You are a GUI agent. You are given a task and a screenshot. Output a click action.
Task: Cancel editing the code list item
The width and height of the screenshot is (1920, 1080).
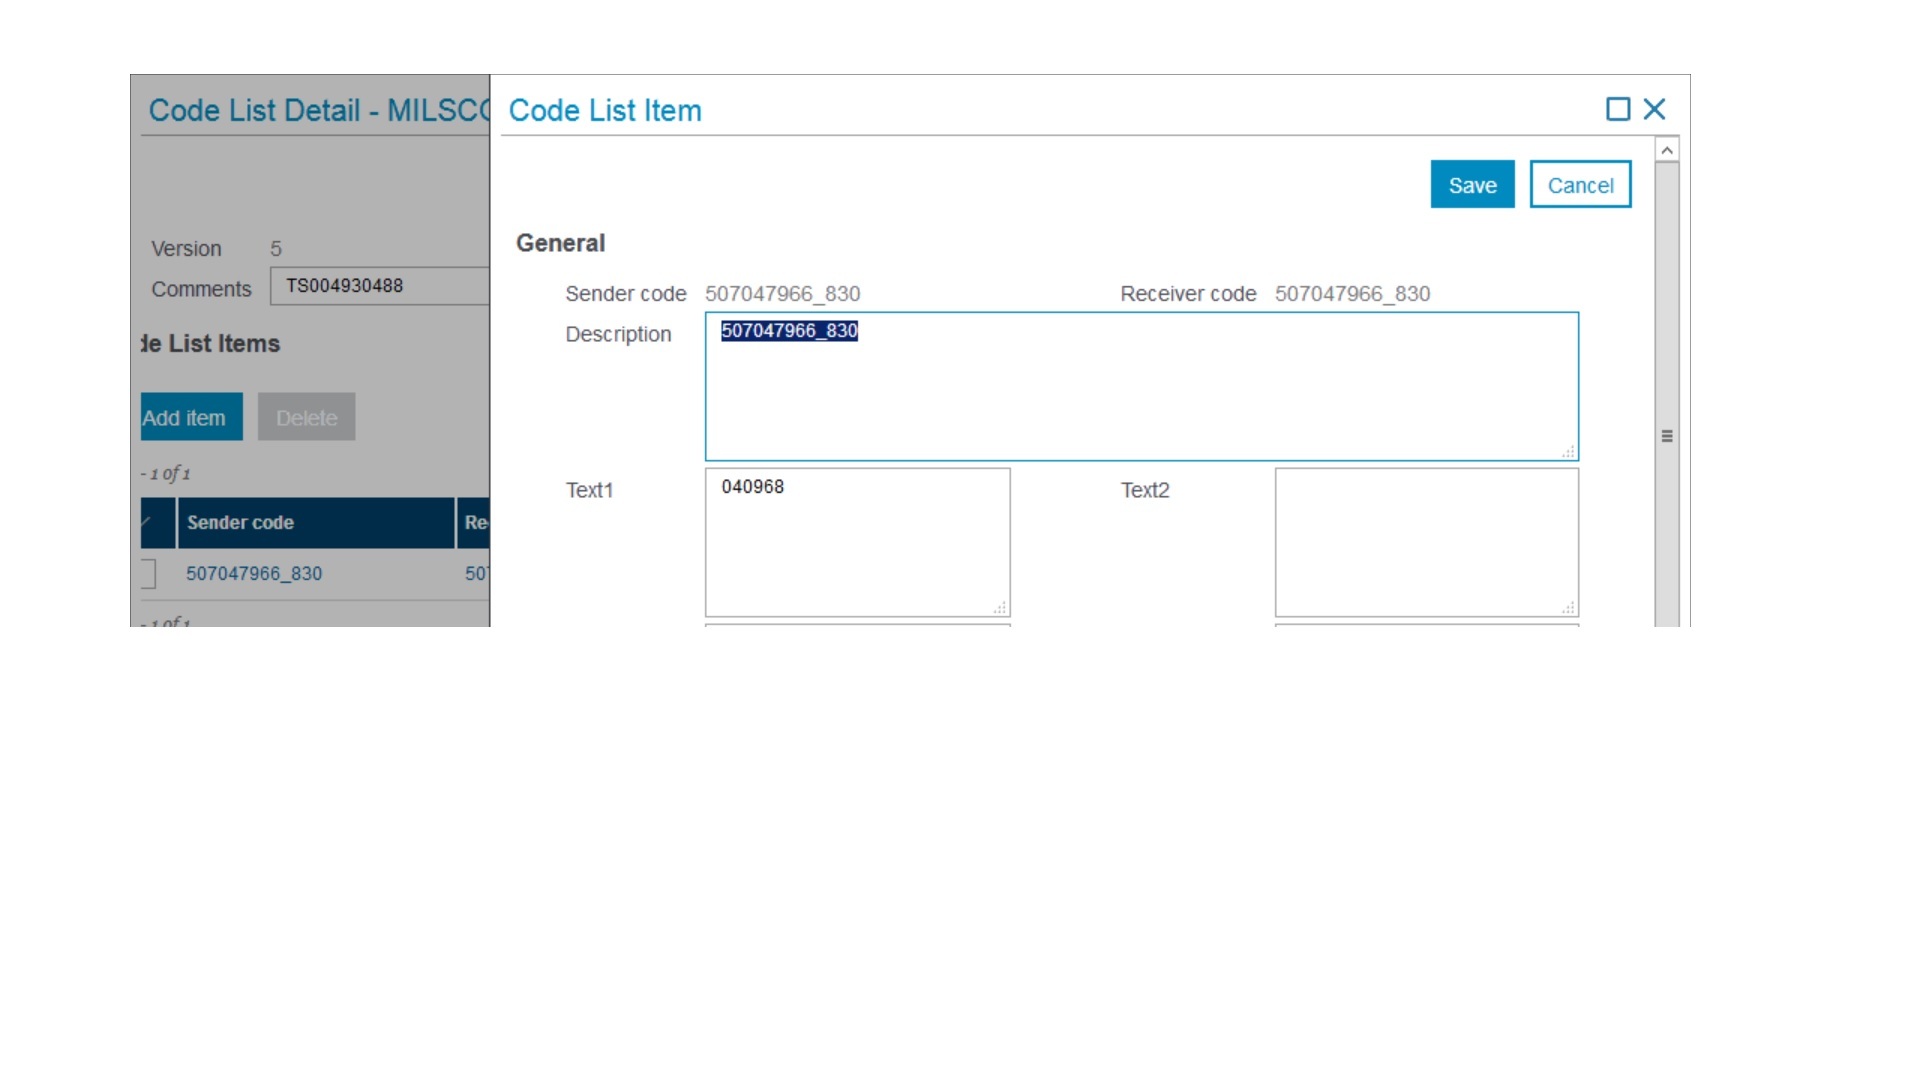pyautogui.click(x=1580, y=185)
